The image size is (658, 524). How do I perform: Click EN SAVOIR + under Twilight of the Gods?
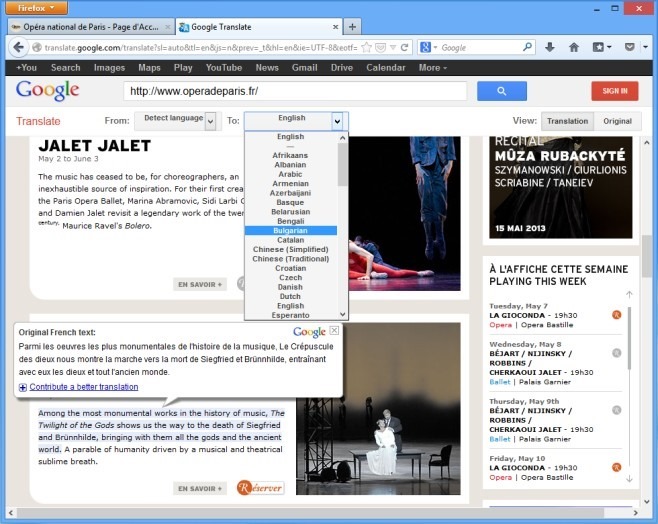[x=200, y=488]
